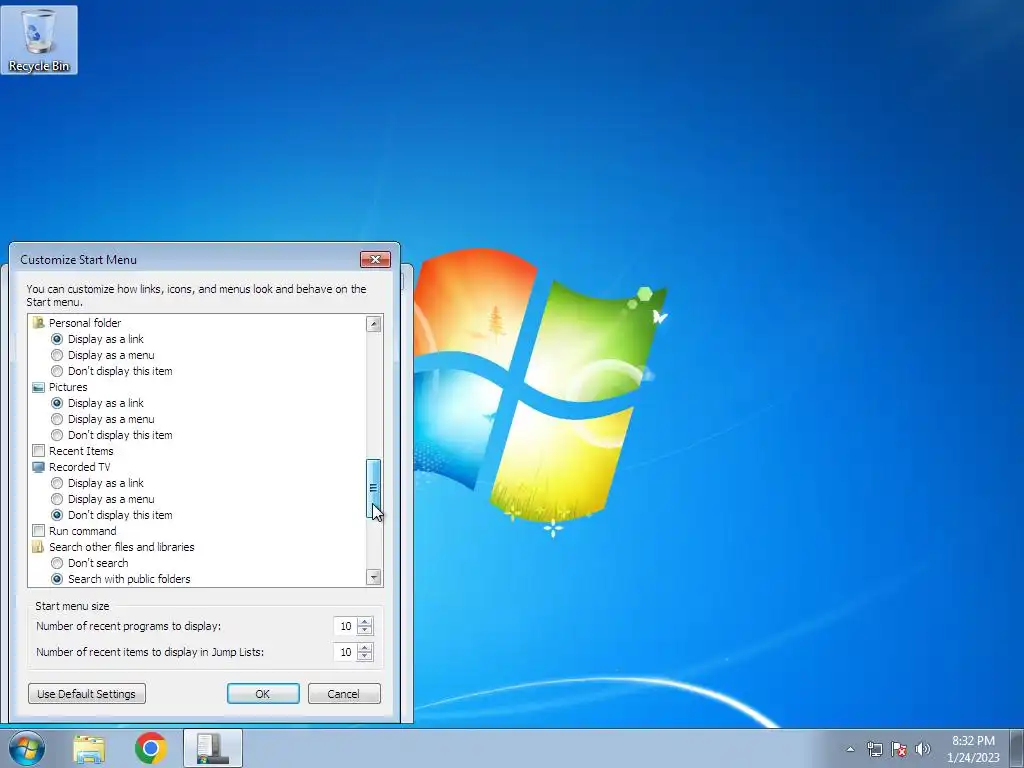1024x768 pixels.
Task: Open the network tray icon
Action: coord(874,749)
